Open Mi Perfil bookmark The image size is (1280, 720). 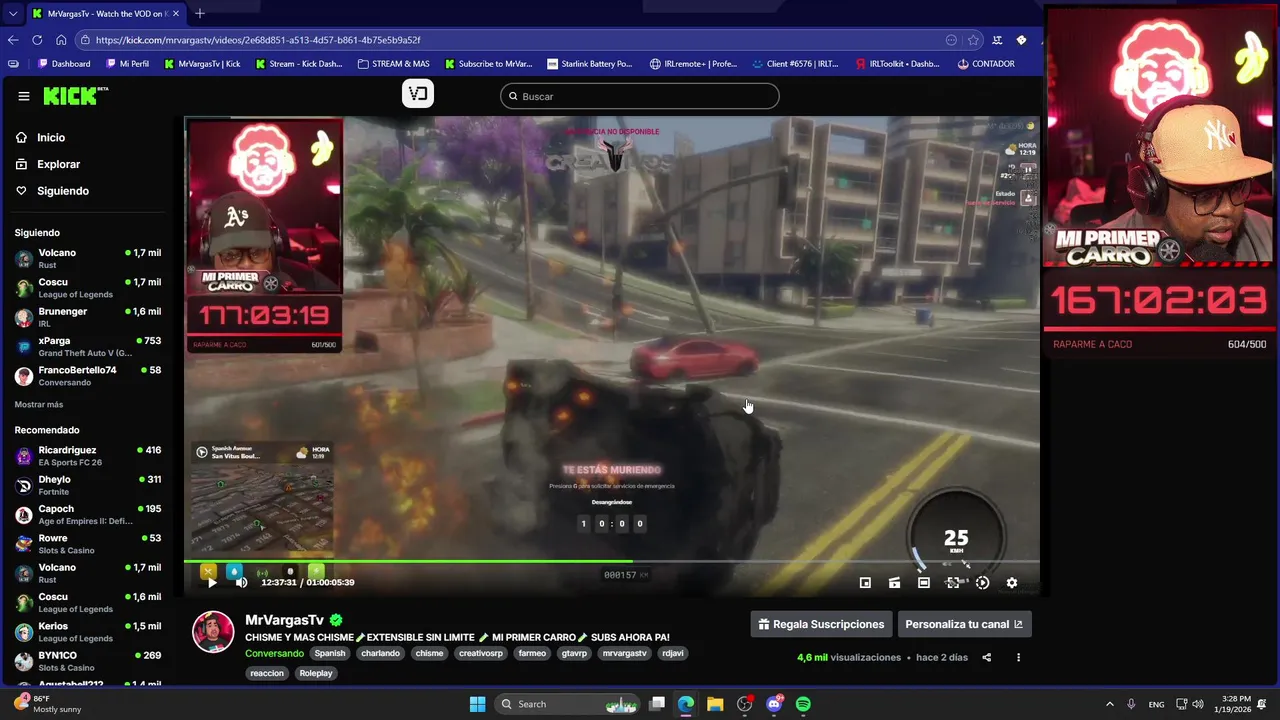click(x=126, y=64)
